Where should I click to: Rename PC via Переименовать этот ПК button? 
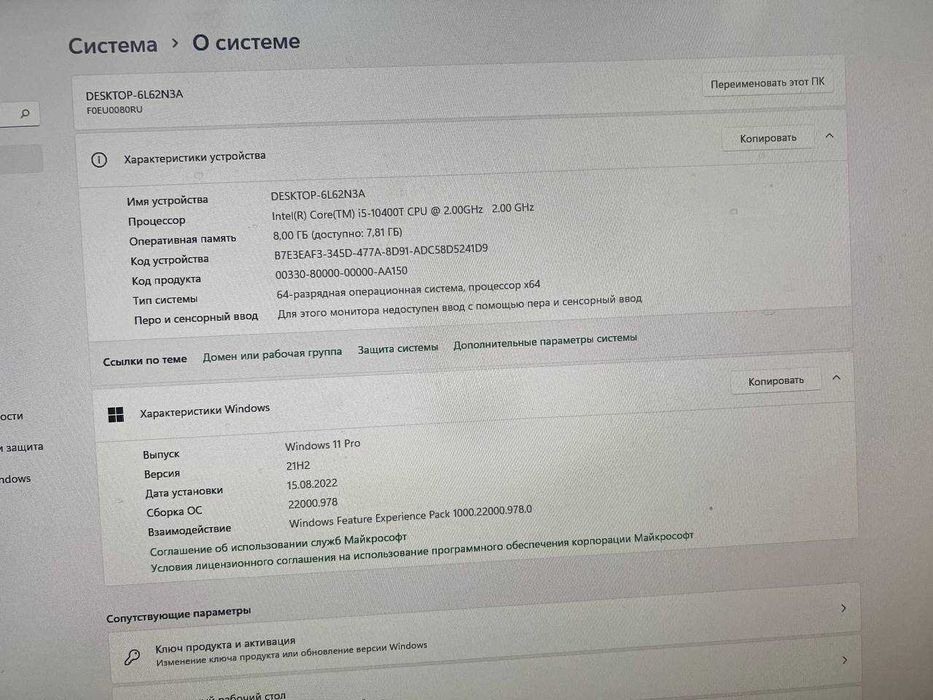pos(768,83)
